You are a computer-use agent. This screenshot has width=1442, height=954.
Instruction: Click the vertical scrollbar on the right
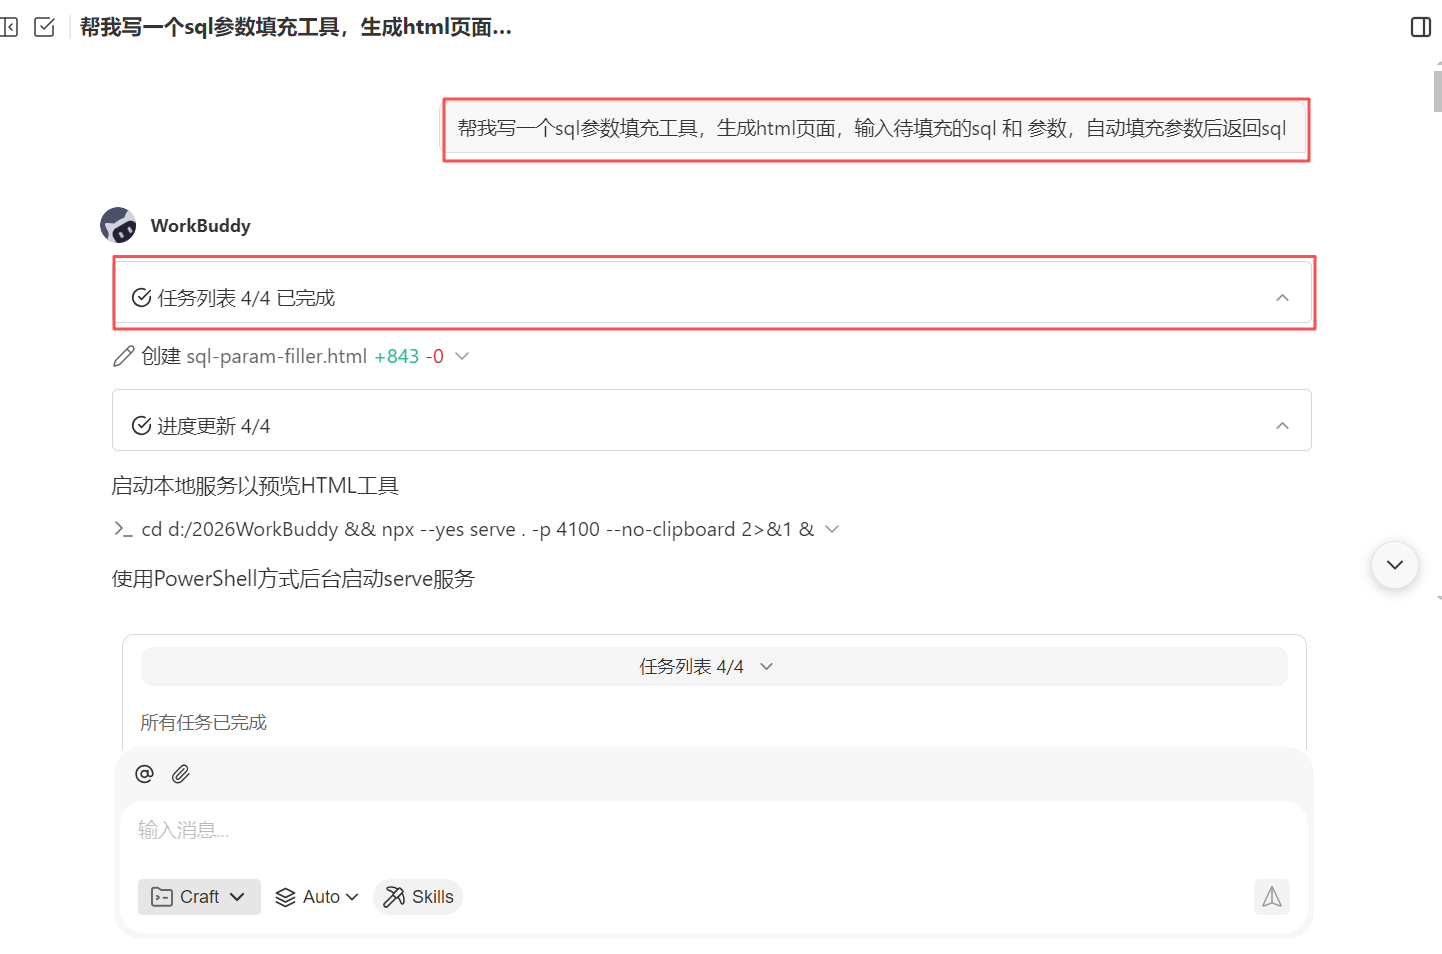1436,90
